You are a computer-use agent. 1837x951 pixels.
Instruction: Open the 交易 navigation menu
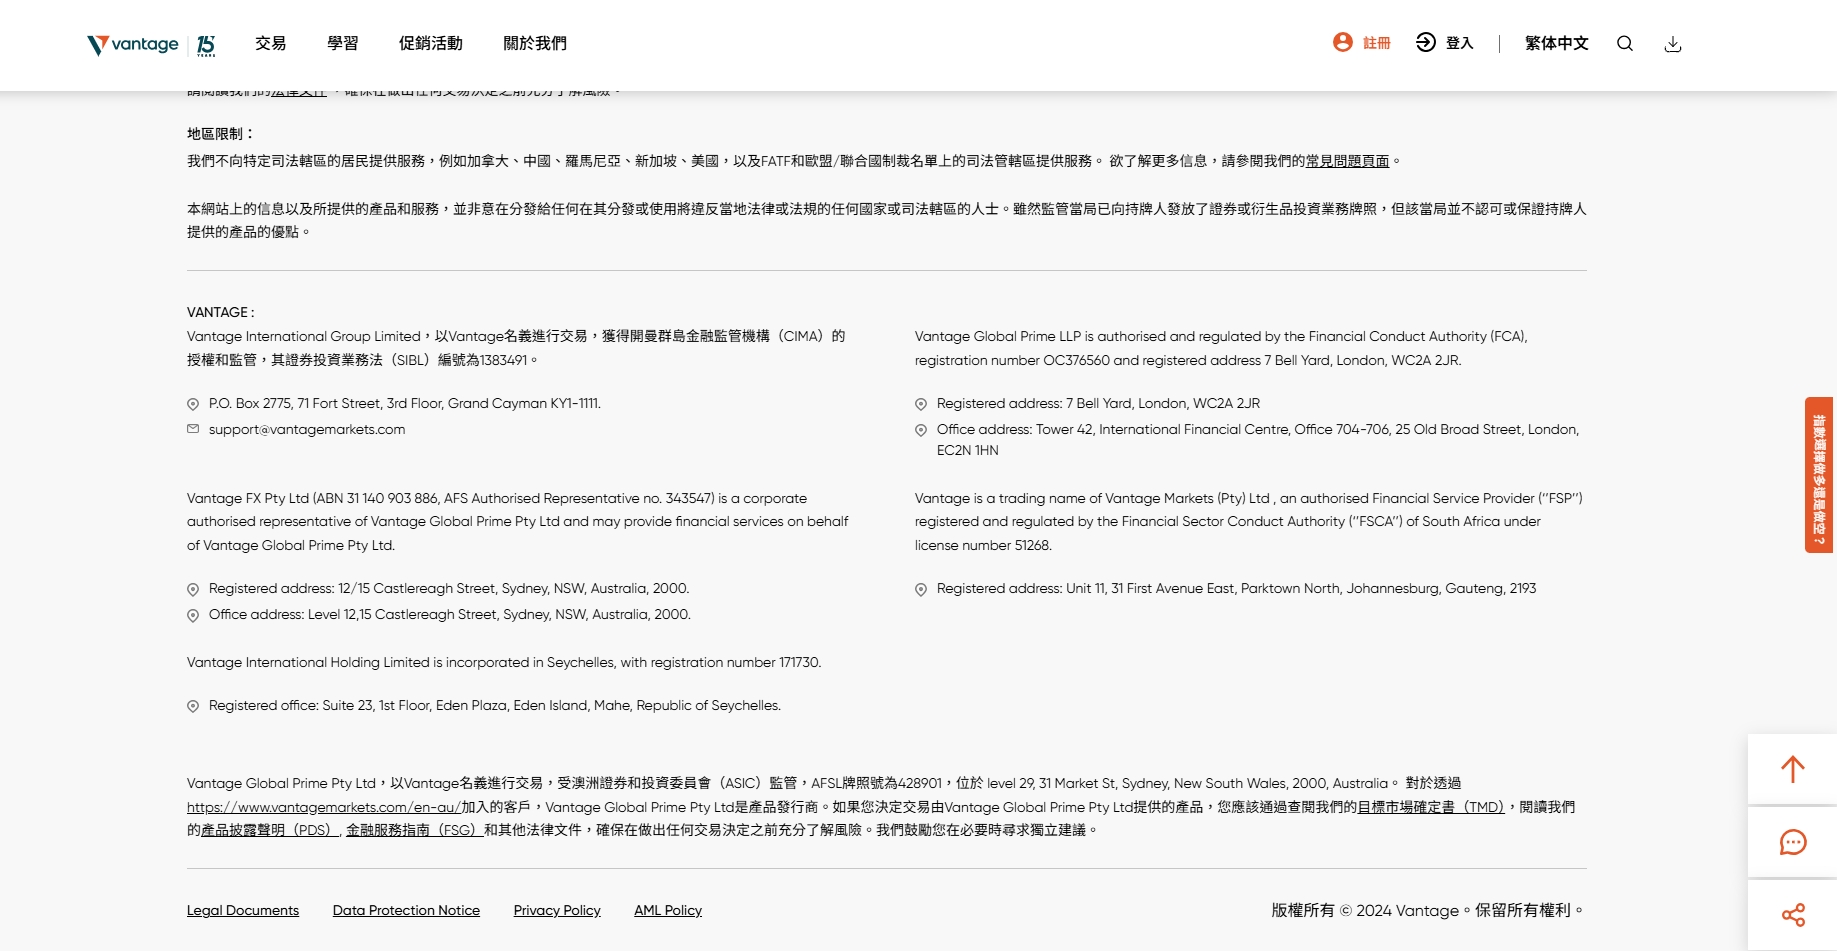[270, 43]
